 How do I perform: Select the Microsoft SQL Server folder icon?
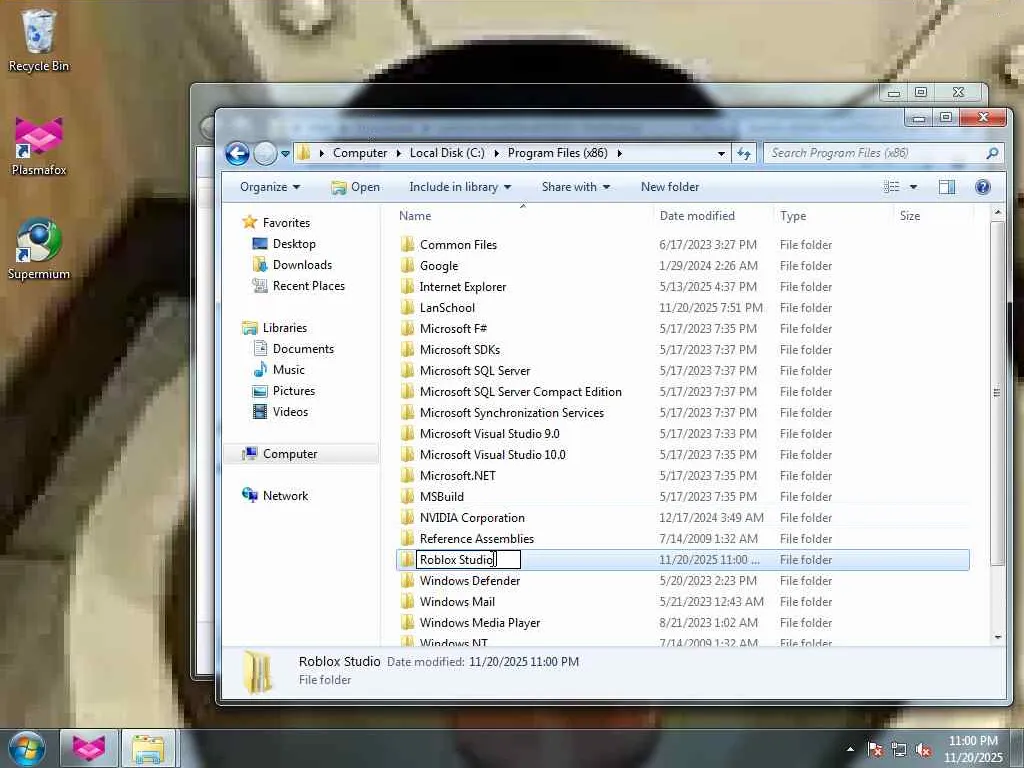click(x=408, y=370)
